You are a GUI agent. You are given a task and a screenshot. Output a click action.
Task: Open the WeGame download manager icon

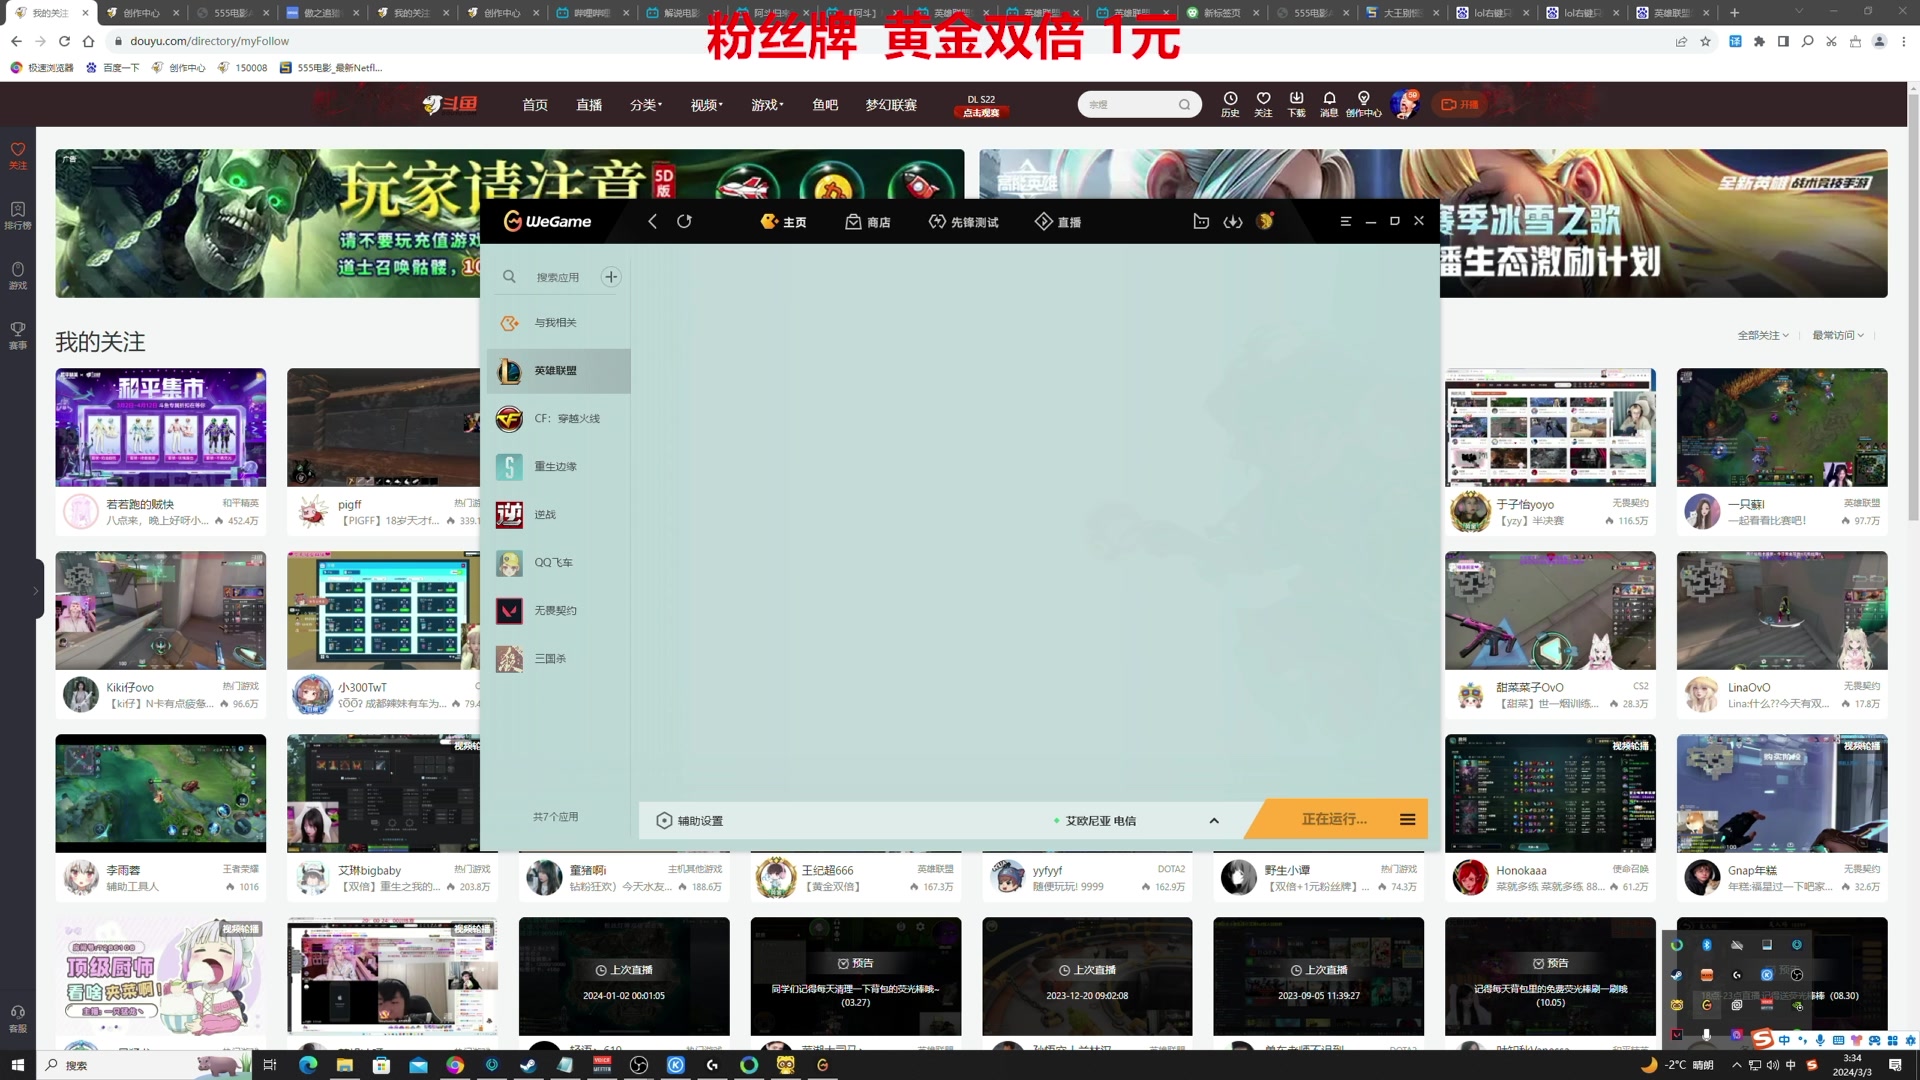tap(1232, 221)
